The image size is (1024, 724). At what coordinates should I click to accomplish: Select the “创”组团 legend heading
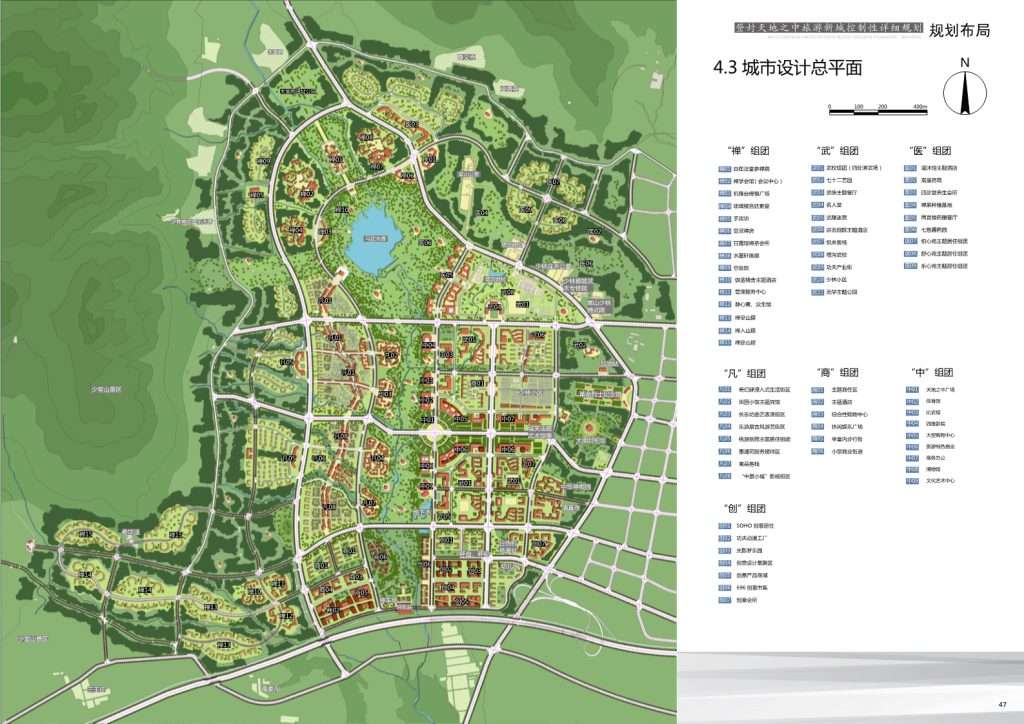pyautogui.click(x=743, y=507)
